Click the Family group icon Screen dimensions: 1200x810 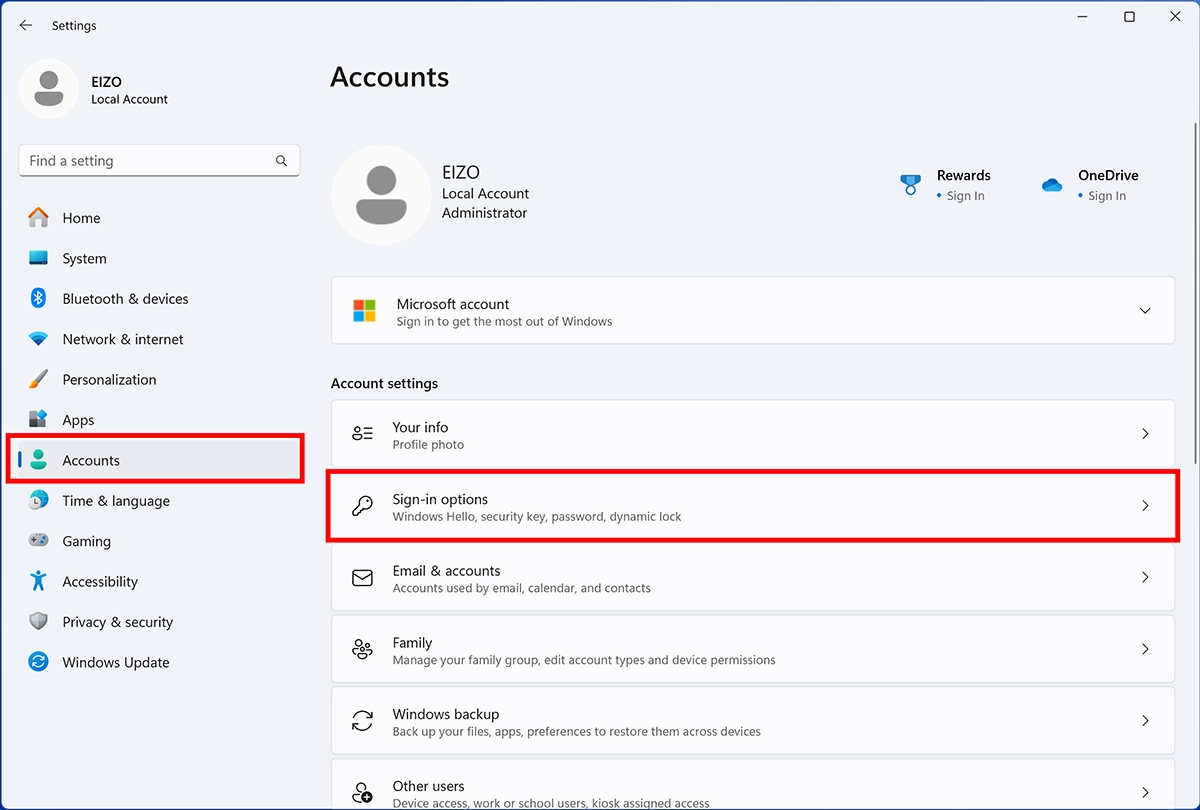click(x=362, y=650)
